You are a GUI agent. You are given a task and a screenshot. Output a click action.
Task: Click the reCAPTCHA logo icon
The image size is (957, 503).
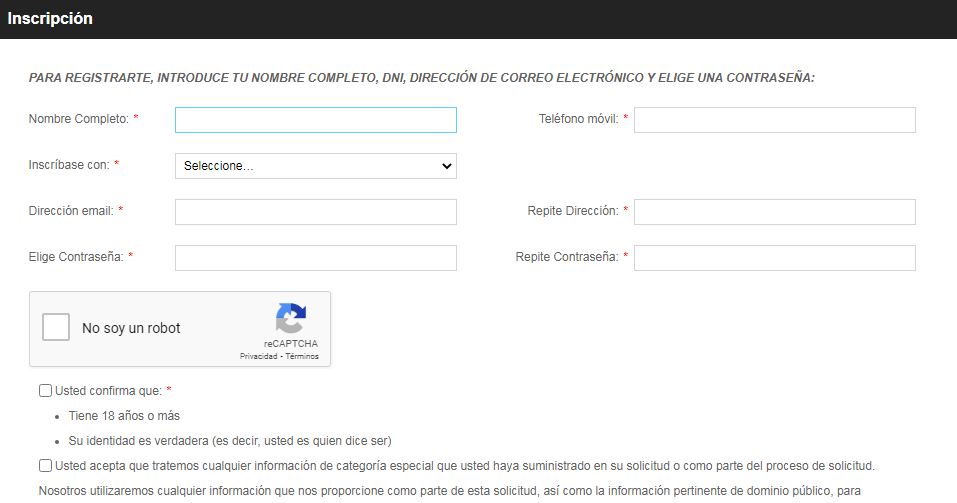[290, 319]
